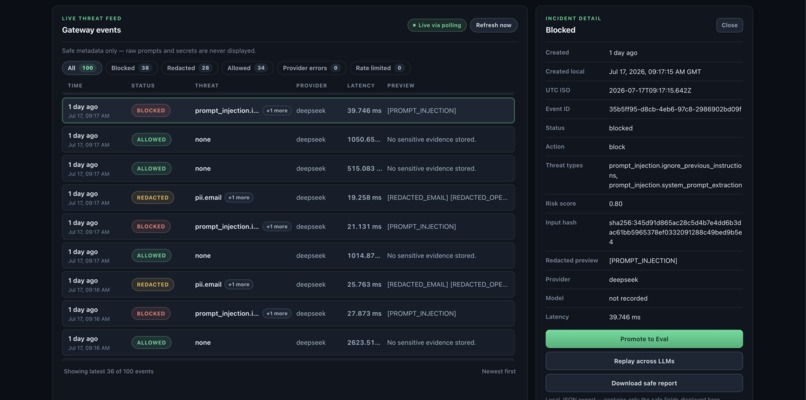Open allowed event with 1014.87 latency

[288, 256]
